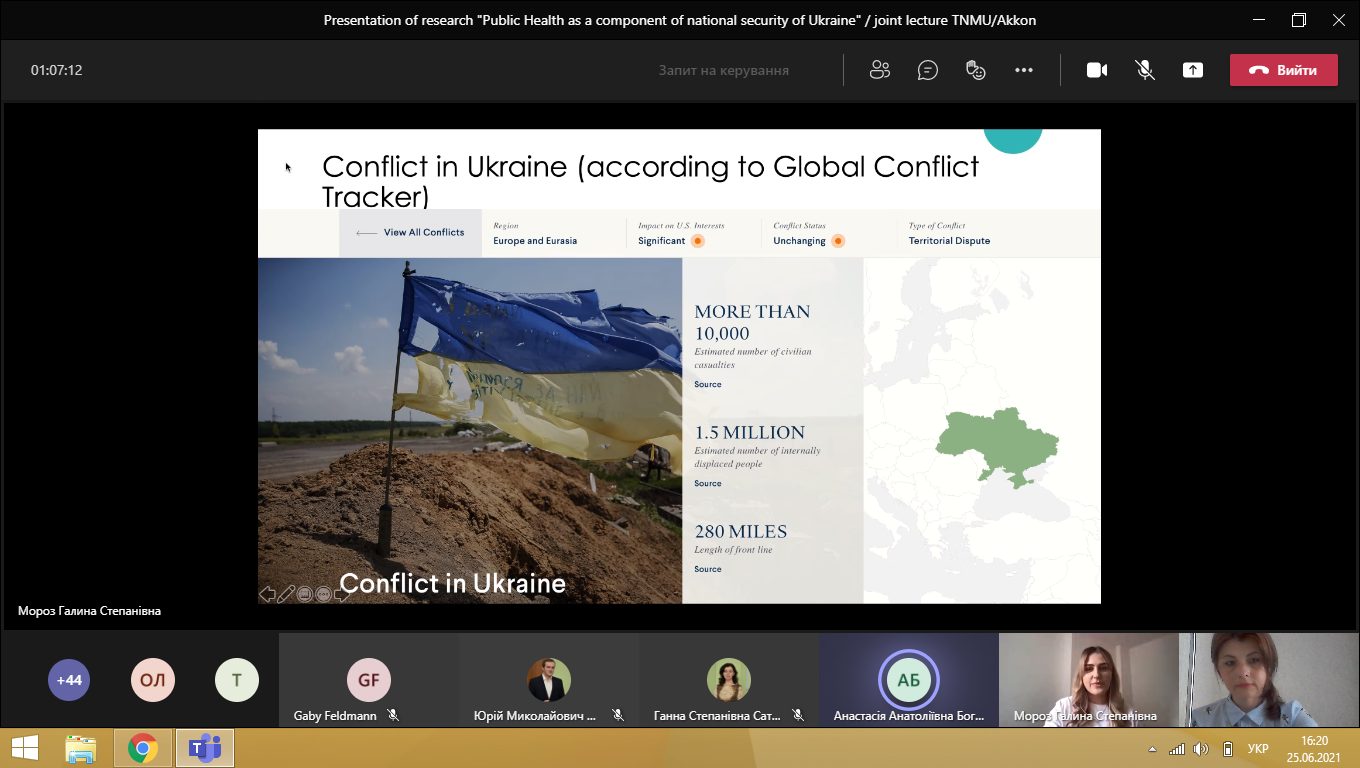This screenshot has width=1360, height=768.
Task: Click the Windows Start button
Action: pyautogui.click(x=24, y=748)
